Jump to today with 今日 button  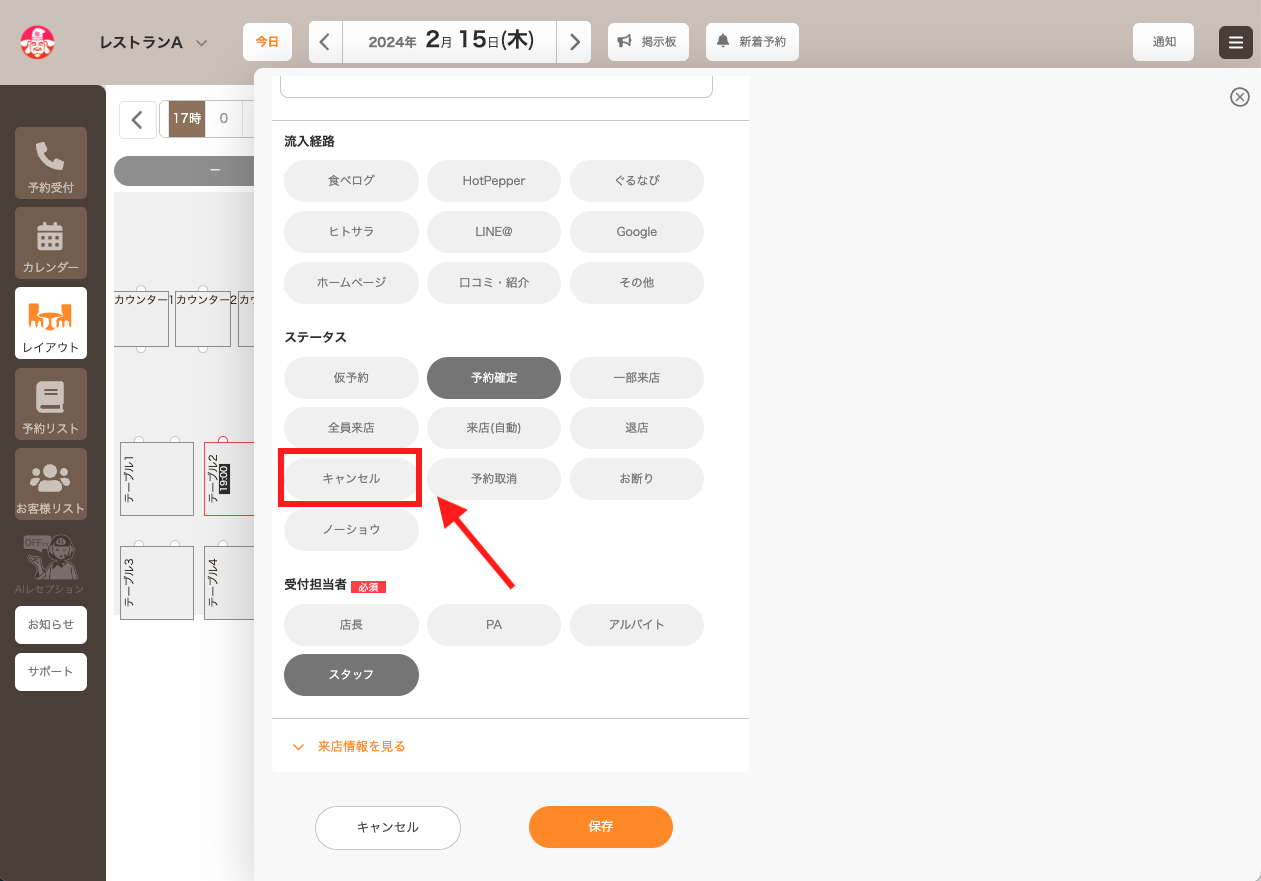point(267,42)
